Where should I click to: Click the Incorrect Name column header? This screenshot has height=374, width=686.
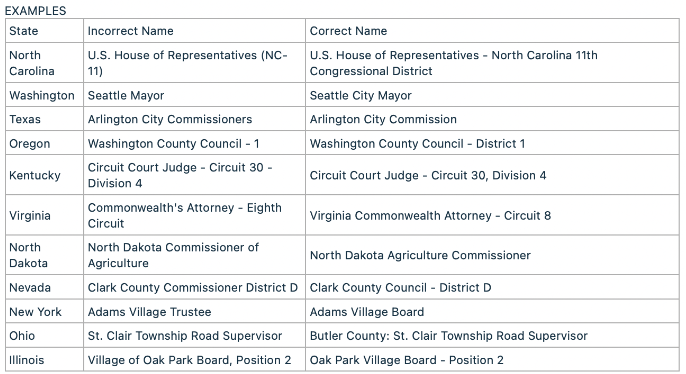(x=194, y=31)
